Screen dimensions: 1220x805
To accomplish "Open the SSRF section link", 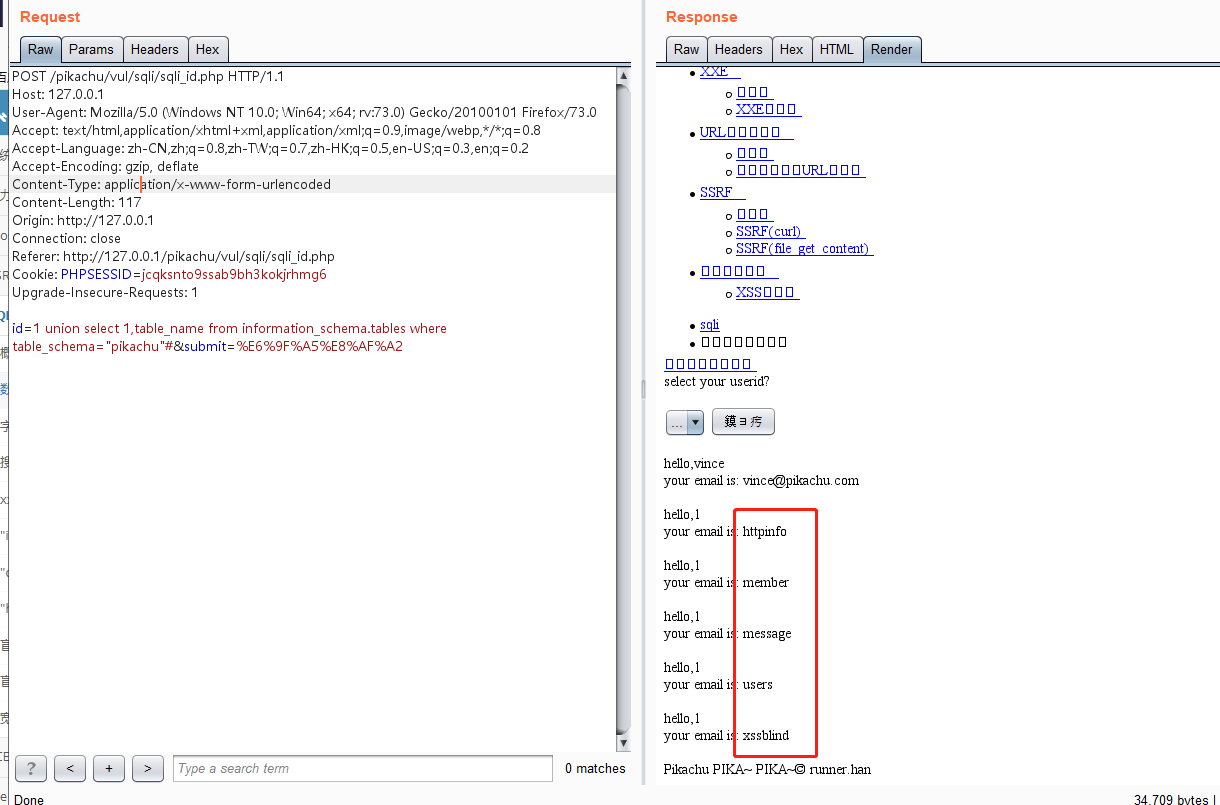I will pos(722,192).
